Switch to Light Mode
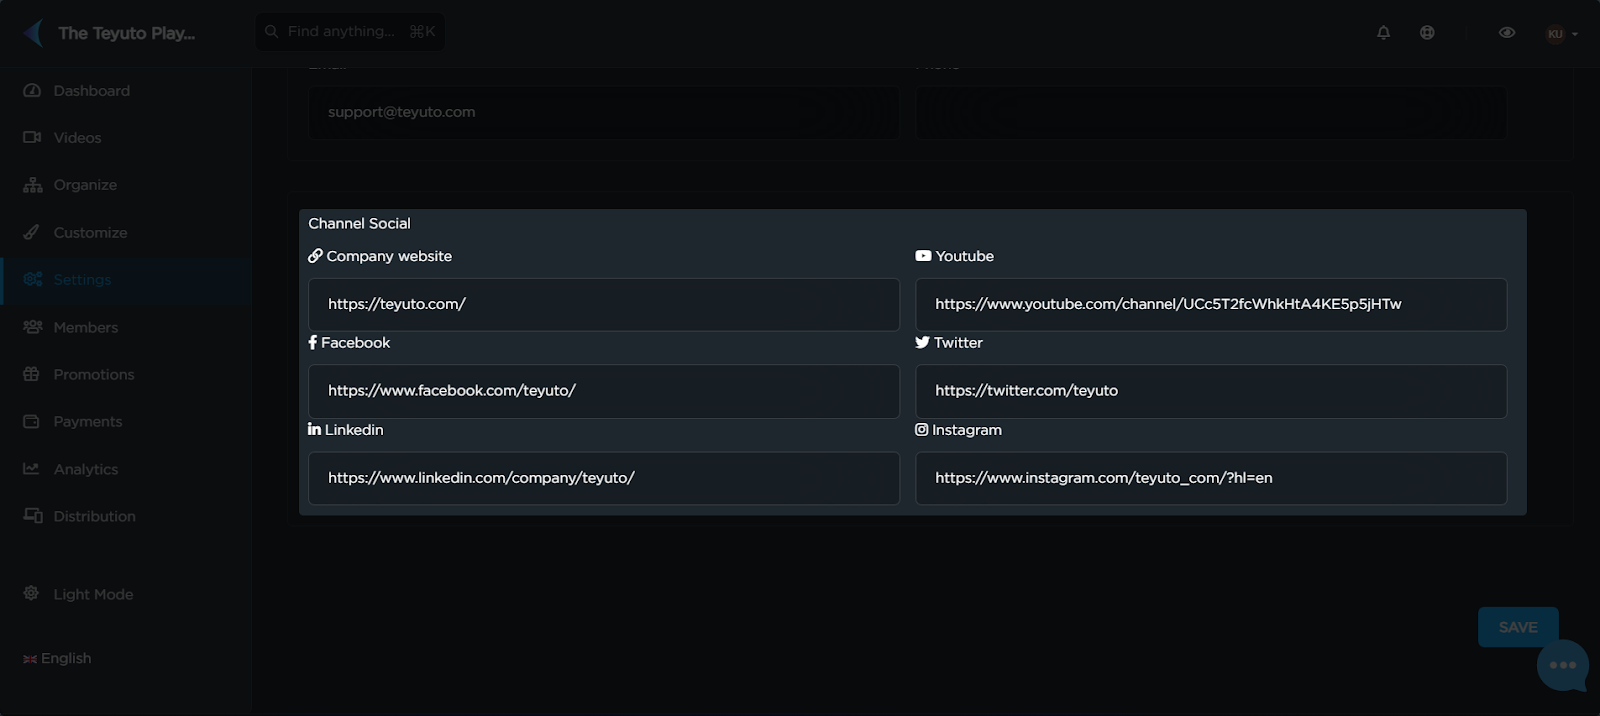Screen dimensions: 1600x716 click(93, 595)
